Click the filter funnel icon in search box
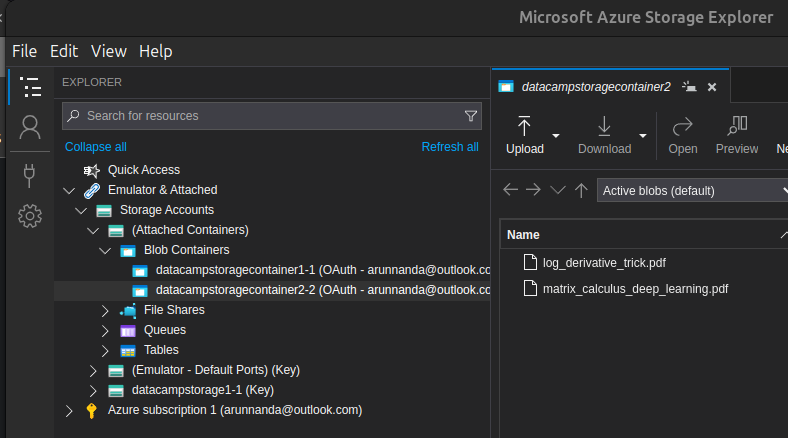The height and width of the screenshot is (438, 788). 470,116
